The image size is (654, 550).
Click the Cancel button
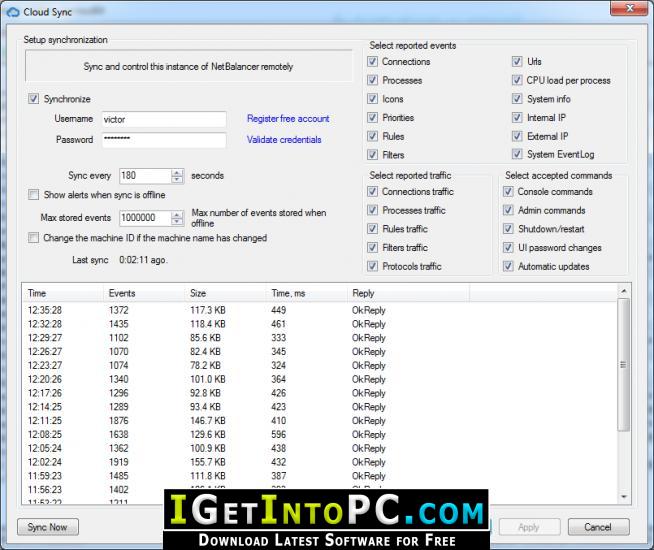point(598,527)
